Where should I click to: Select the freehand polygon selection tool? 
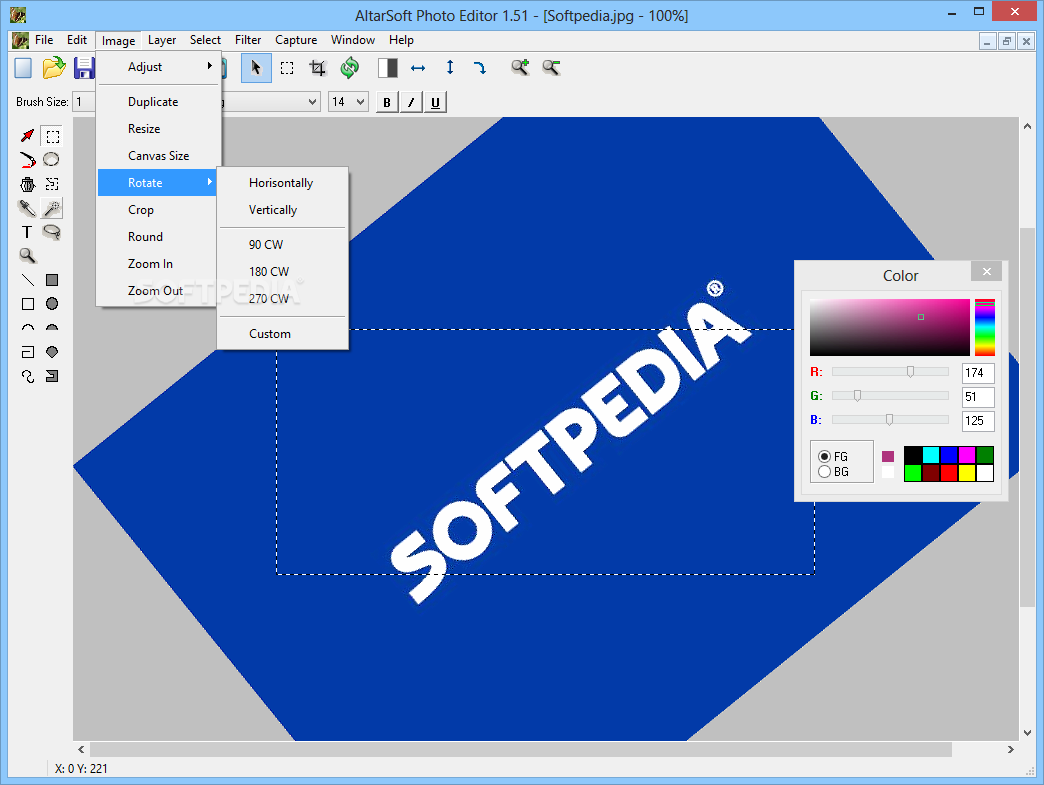(x=52, y=184)
